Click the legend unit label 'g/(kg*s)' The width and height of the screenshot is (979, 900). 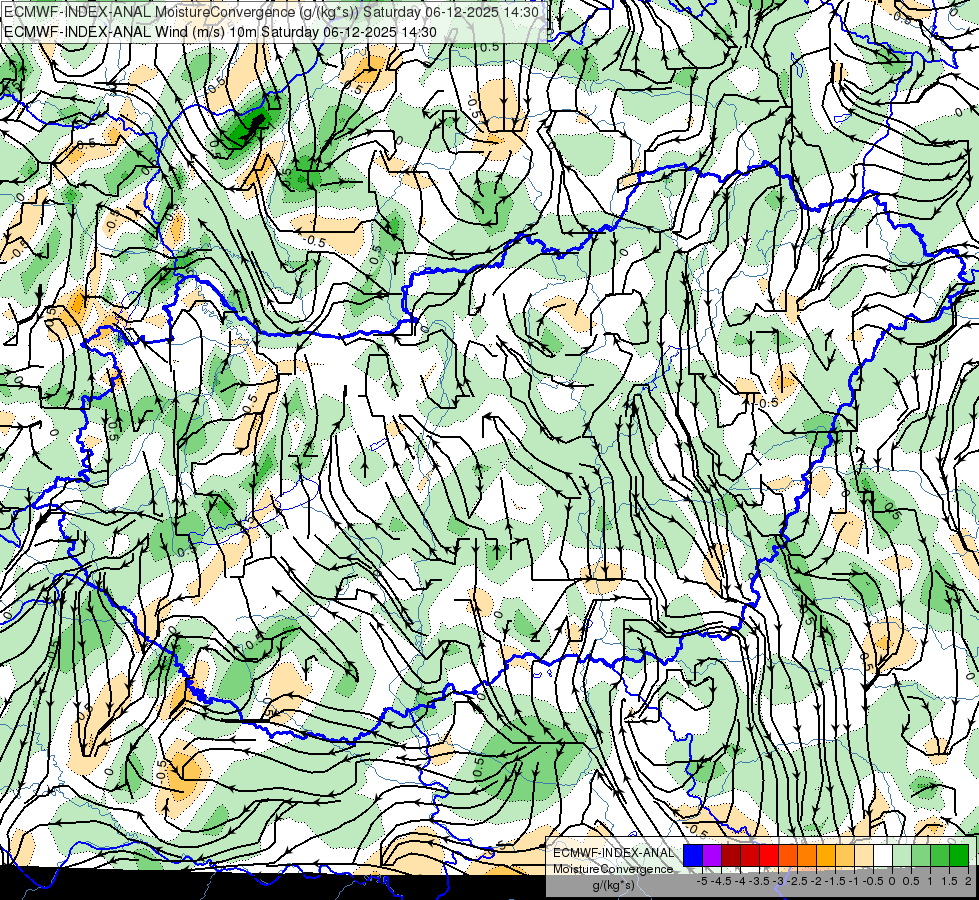(614, 886)
